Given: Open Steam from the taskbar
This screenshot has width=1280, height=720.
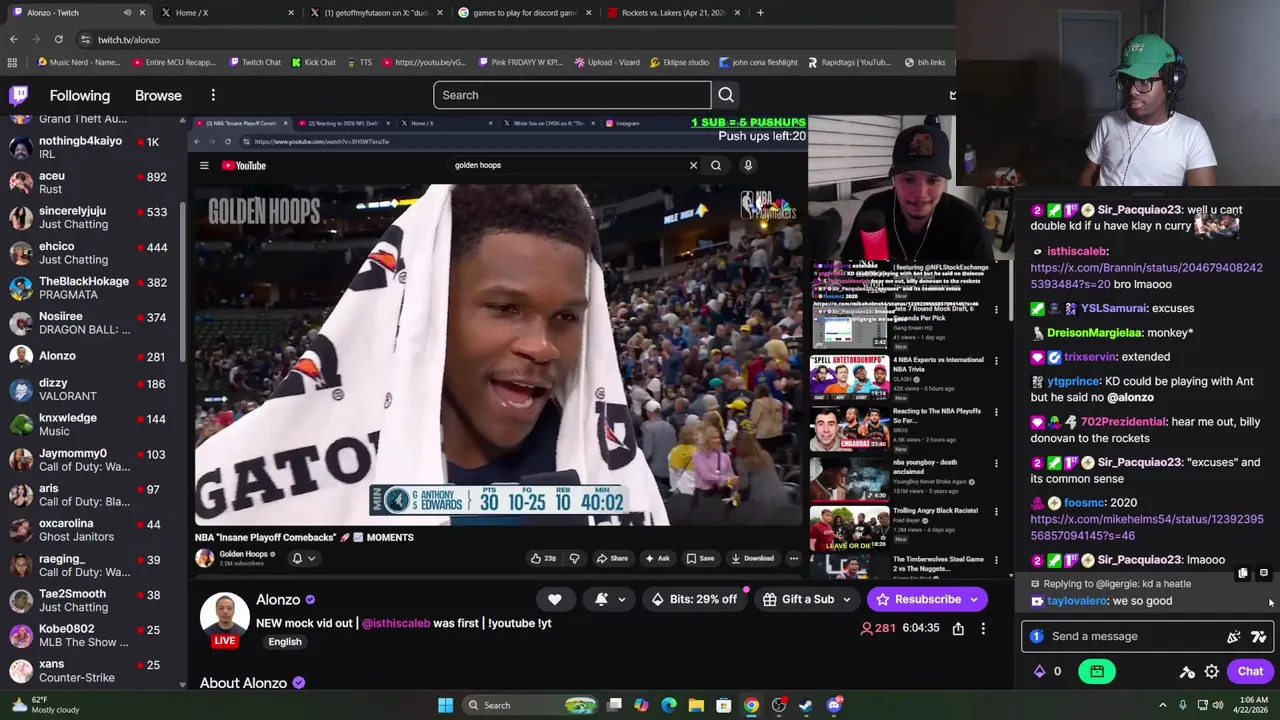Looking at the screenshot, I should point(806,706).
